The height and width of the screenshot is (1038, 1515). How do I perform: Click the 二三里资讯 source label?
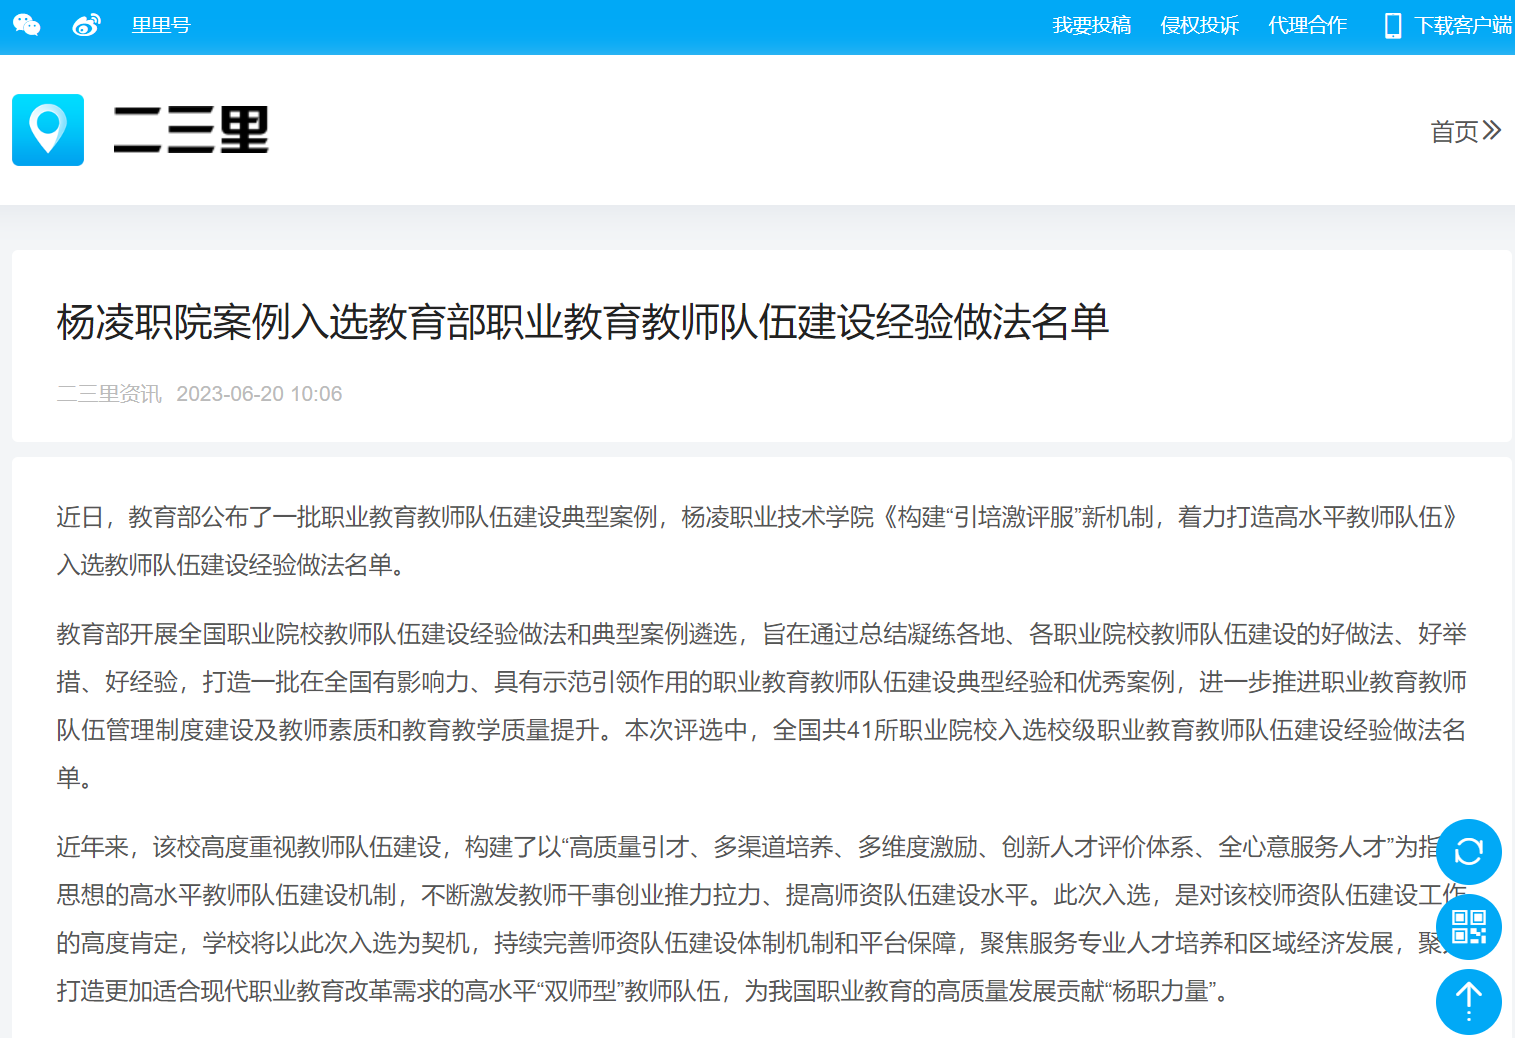click(x=109, y=394)
